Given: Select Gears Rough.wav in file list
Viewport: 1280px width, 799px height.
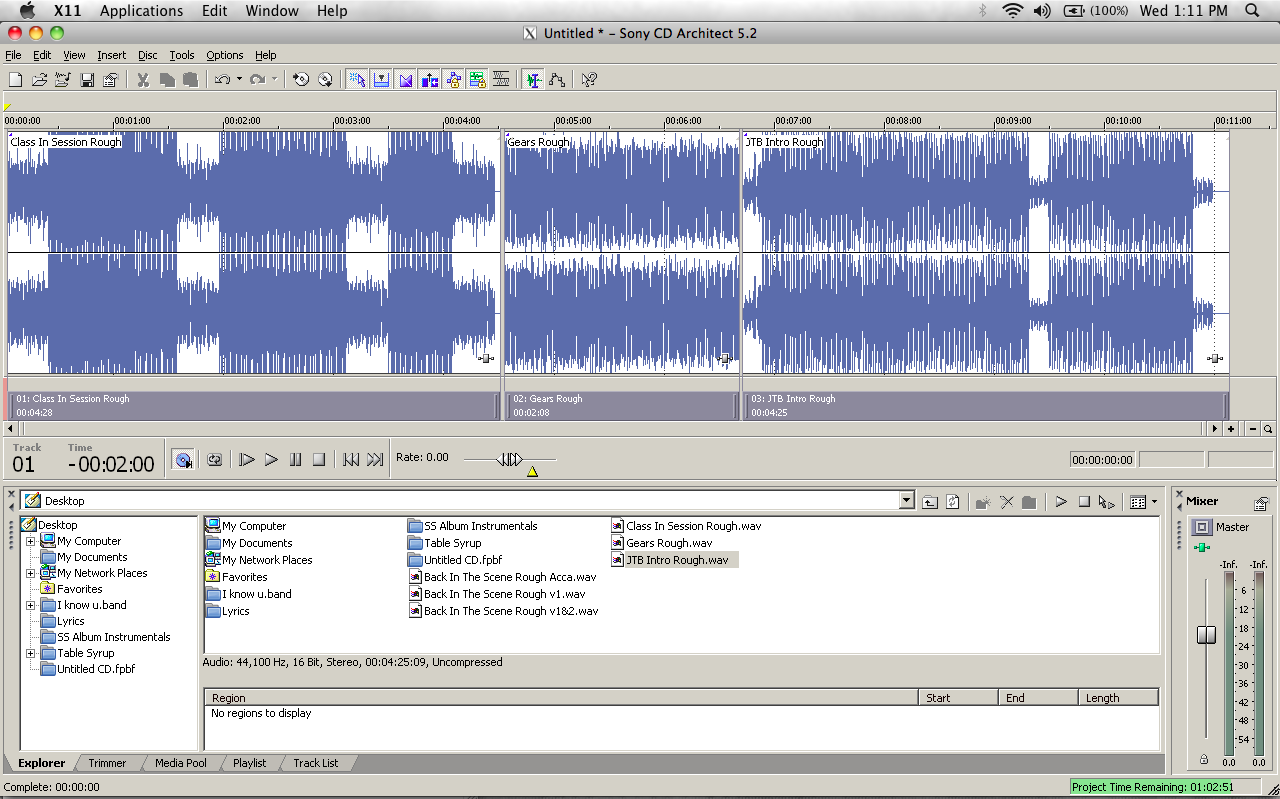Looking at the screenshot, I should tap(662, 543).
